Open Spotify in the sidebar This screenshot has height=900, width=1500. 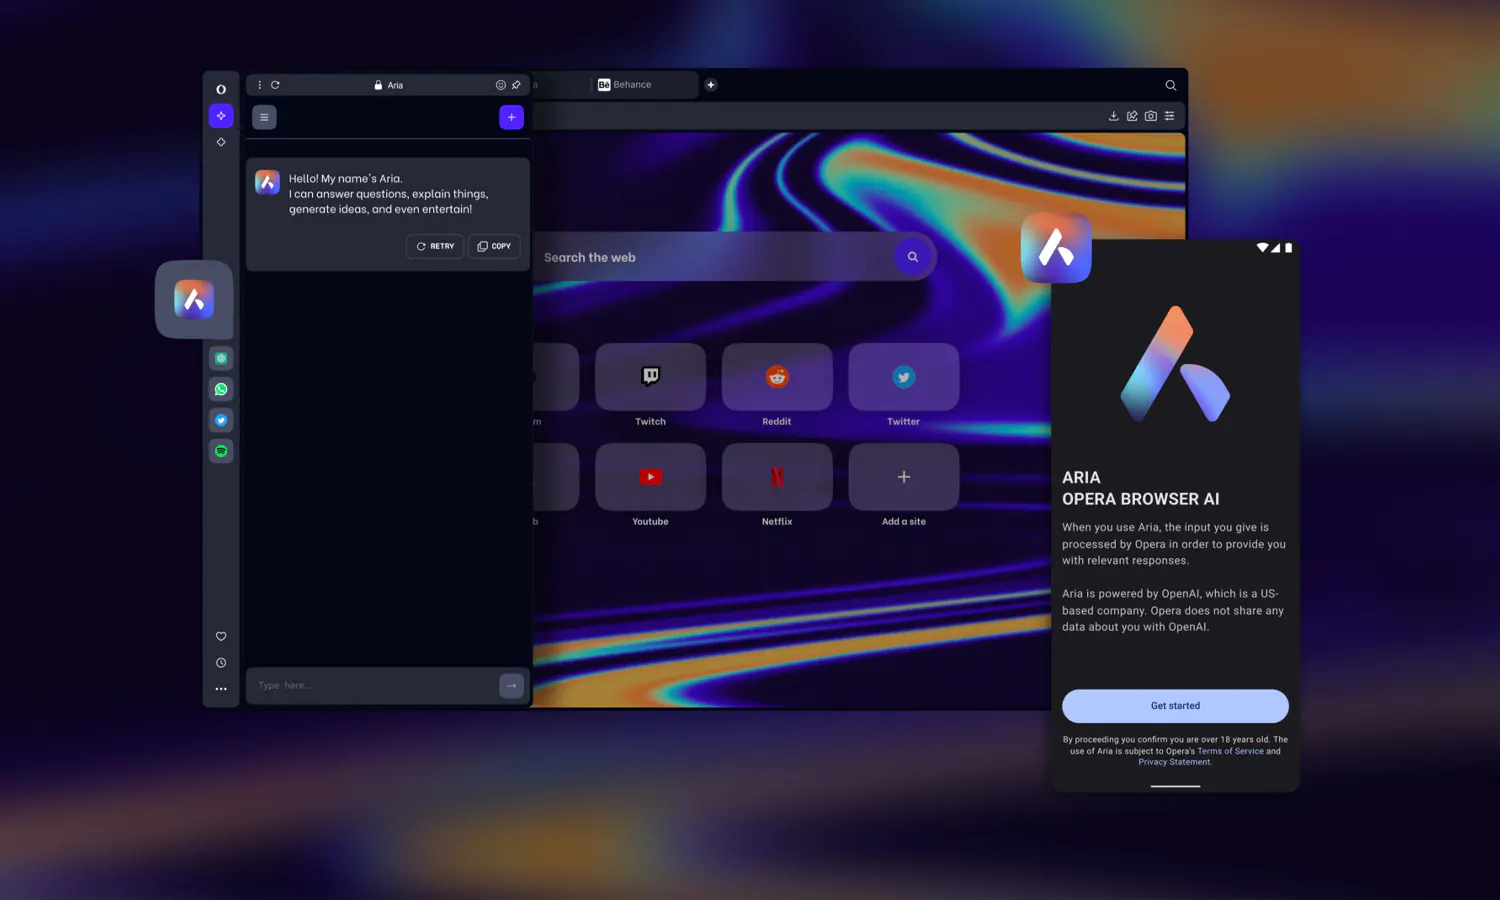(221, 451)
